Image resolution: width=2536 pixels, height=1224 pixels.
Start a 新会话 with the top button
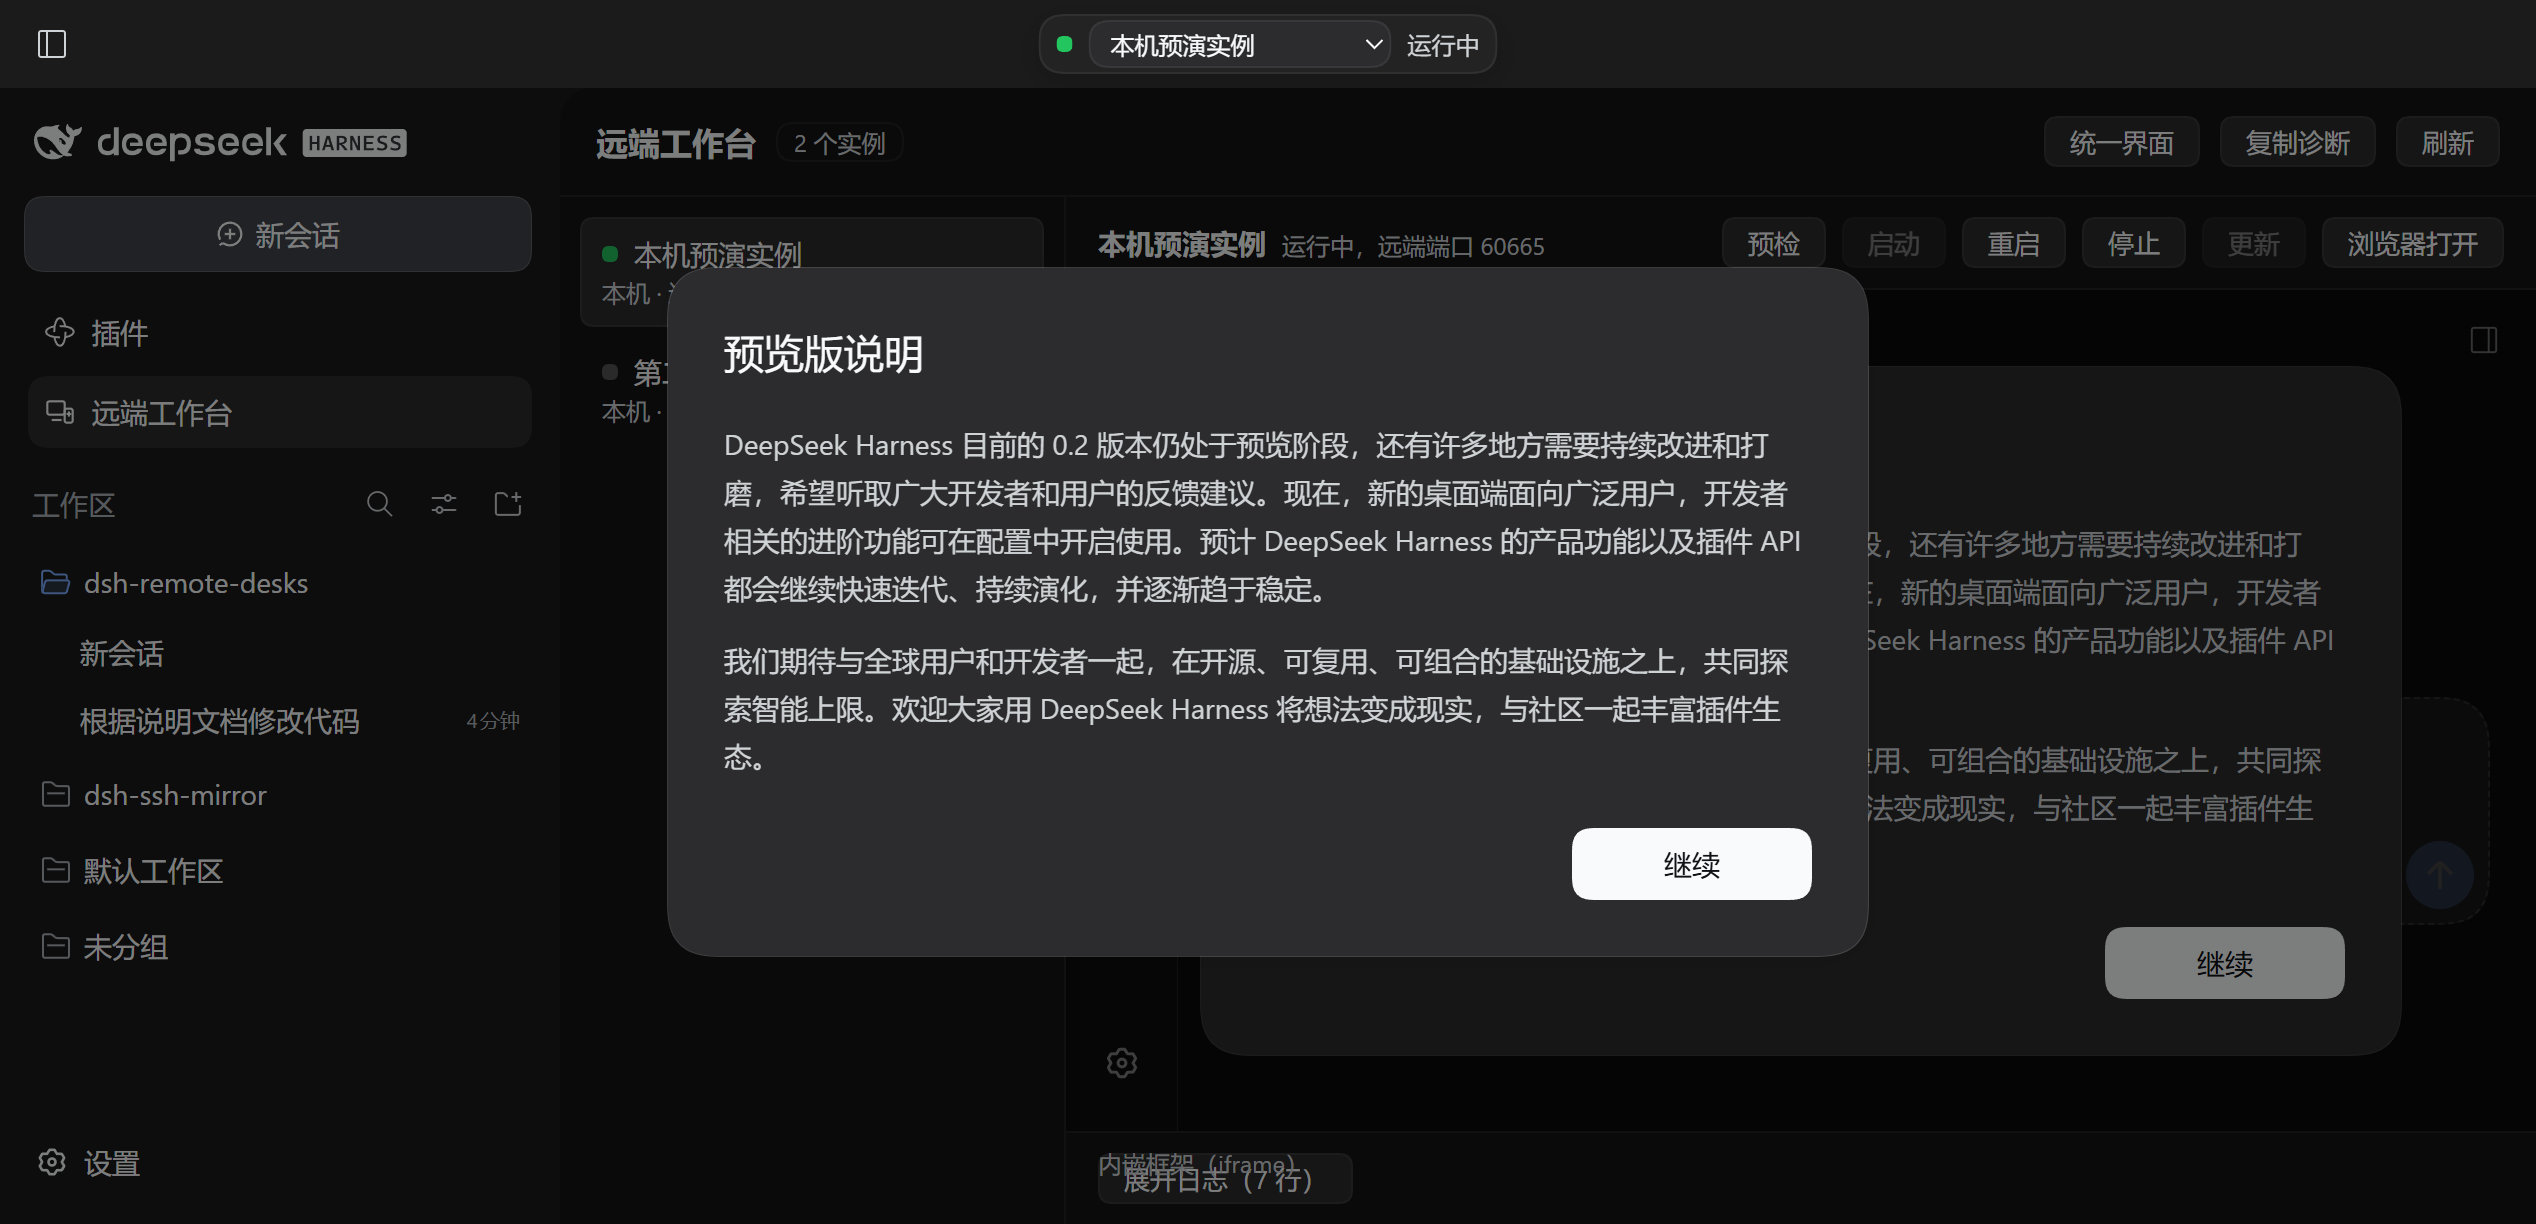[x=278, y=234]
